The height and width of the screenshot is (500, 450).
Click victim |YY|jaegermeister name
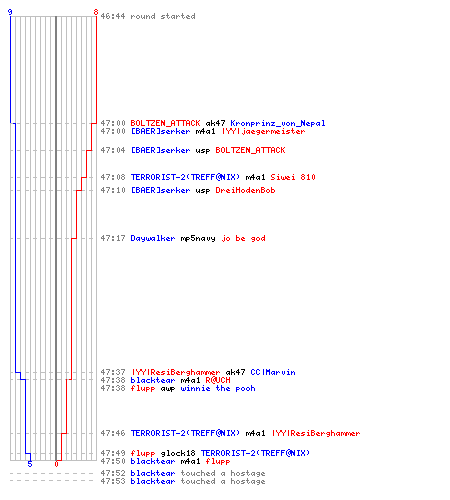click(x=263, y=131)
